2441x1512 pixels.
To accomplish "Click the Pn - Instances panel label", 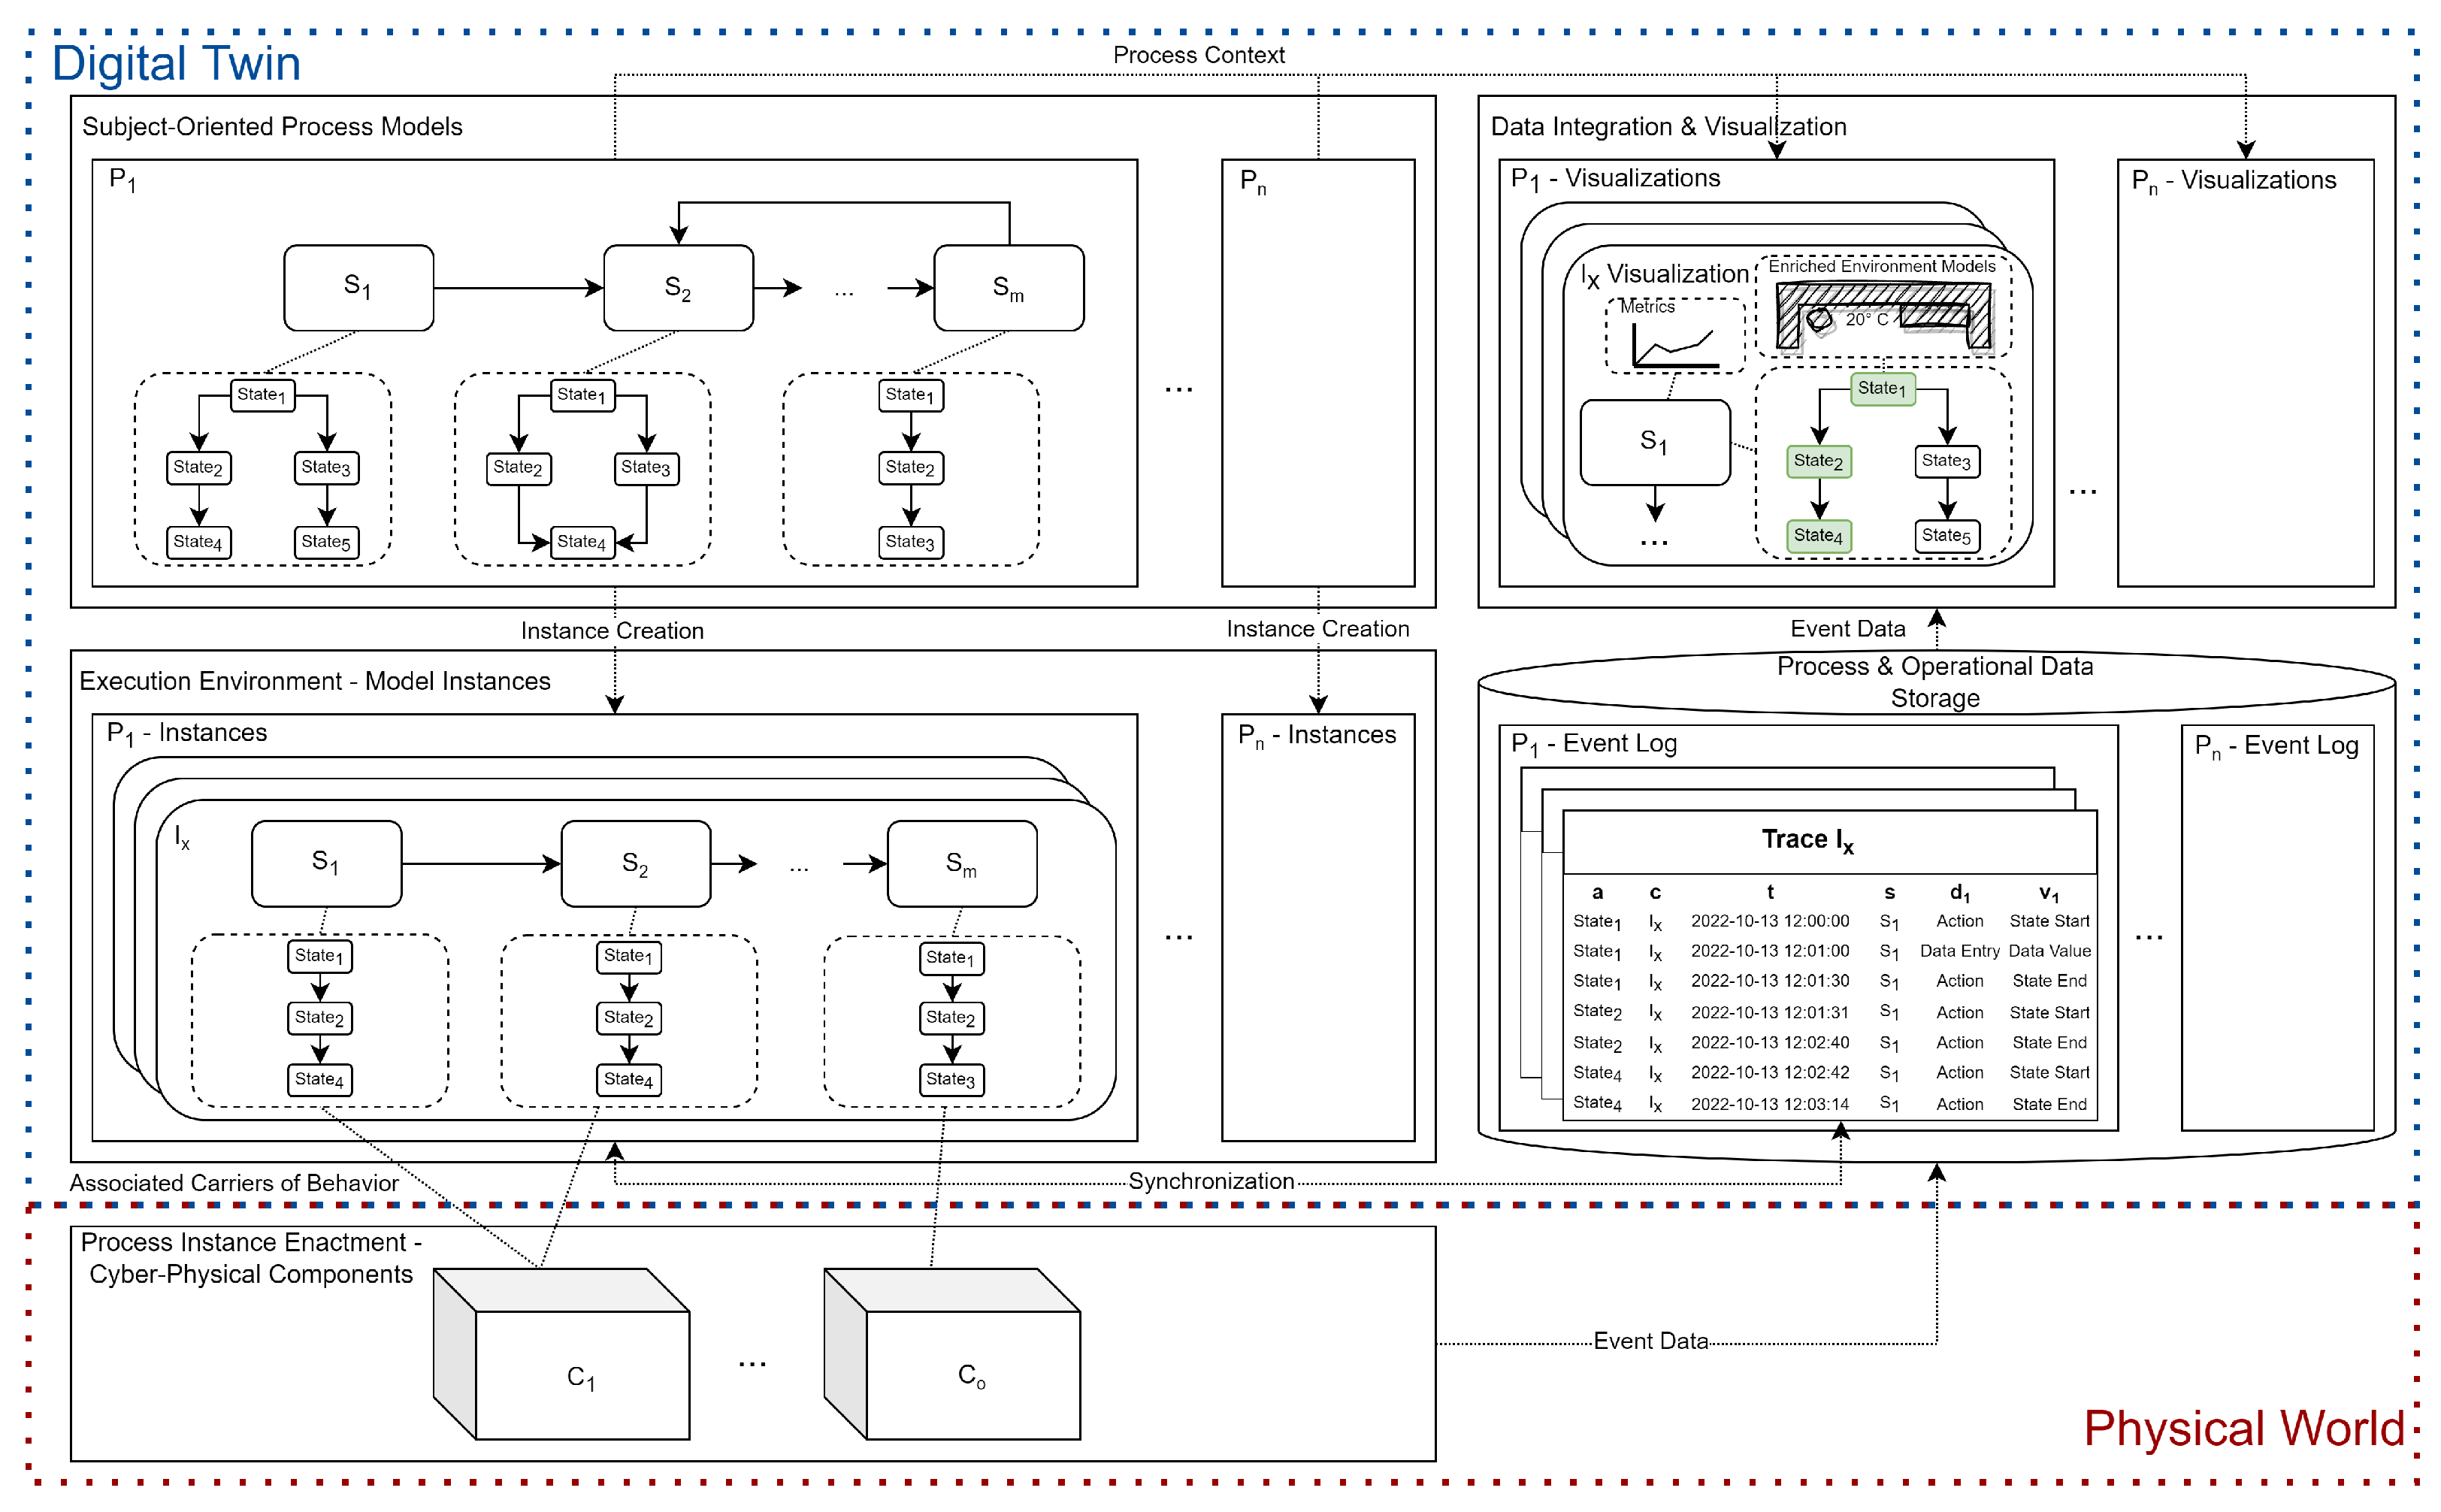I will pos(1317,735).
